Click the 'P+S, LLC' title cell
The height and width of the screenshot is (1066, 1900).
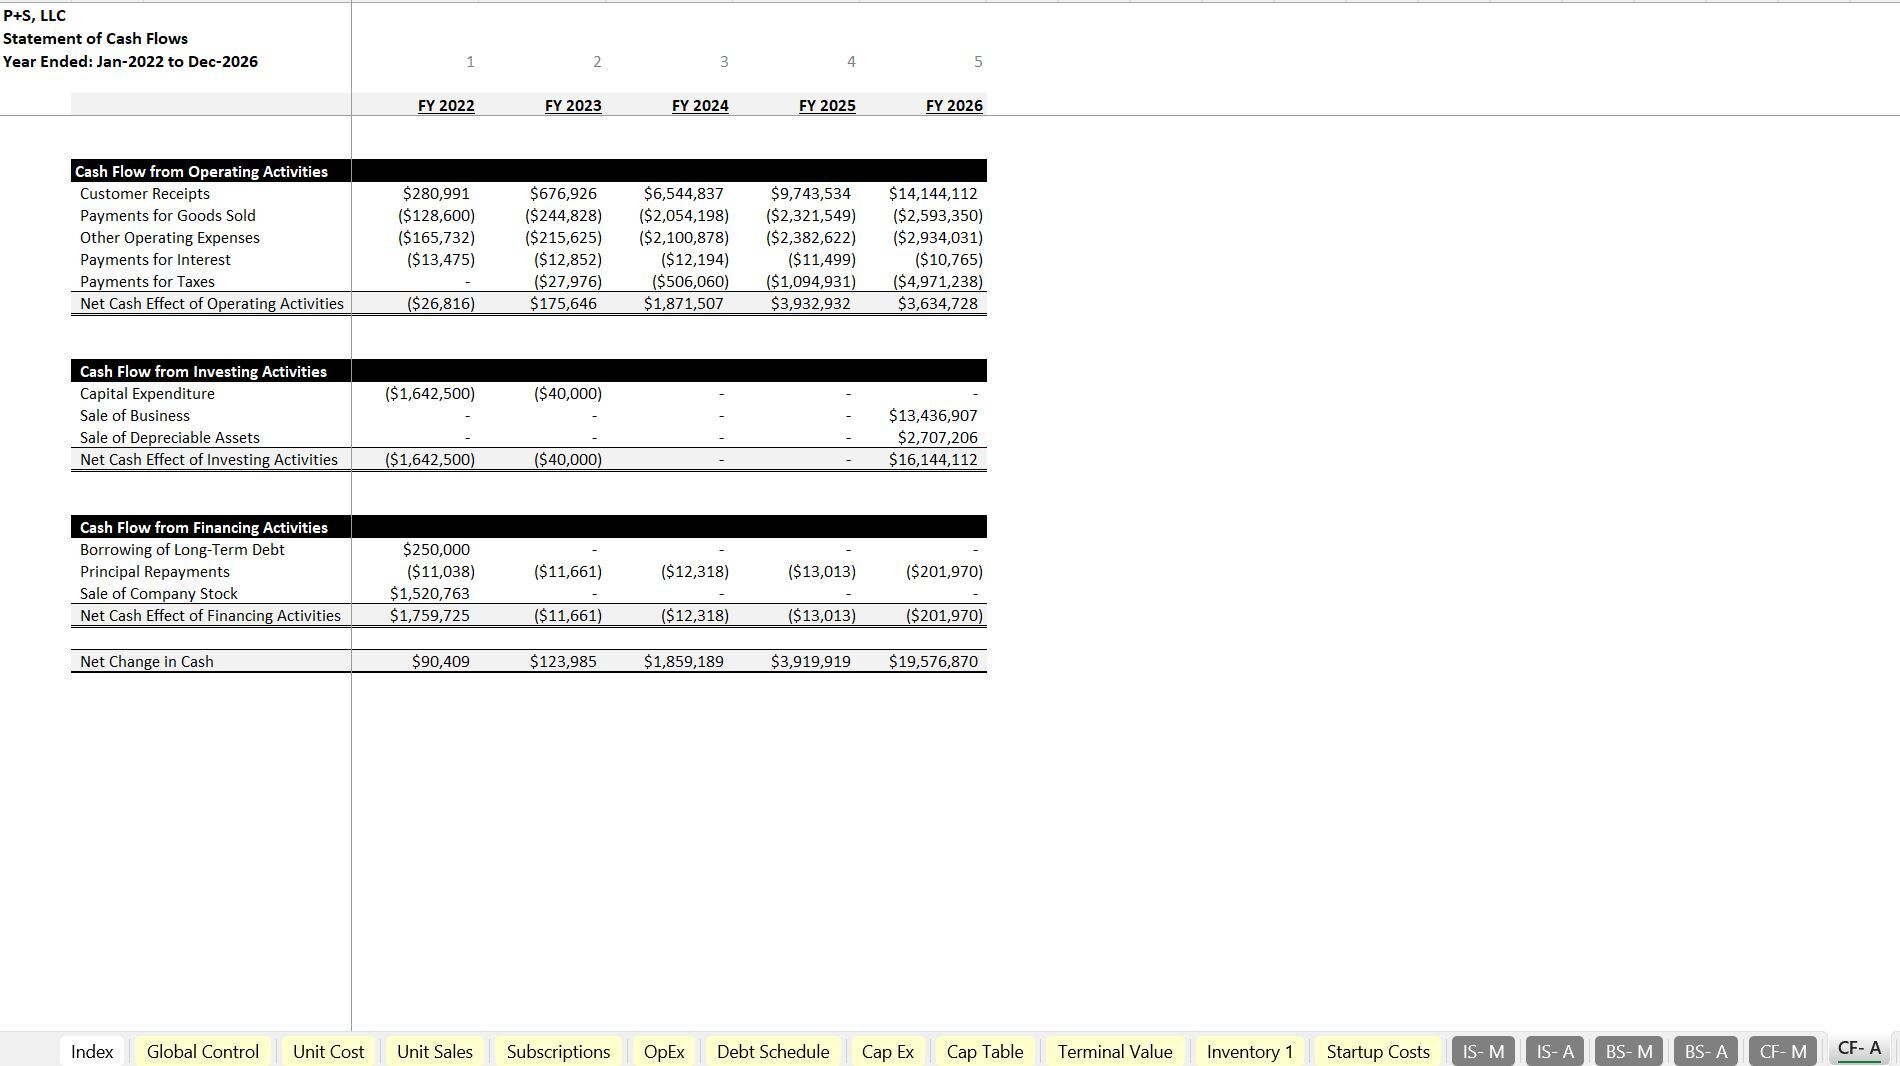[35, 16]
